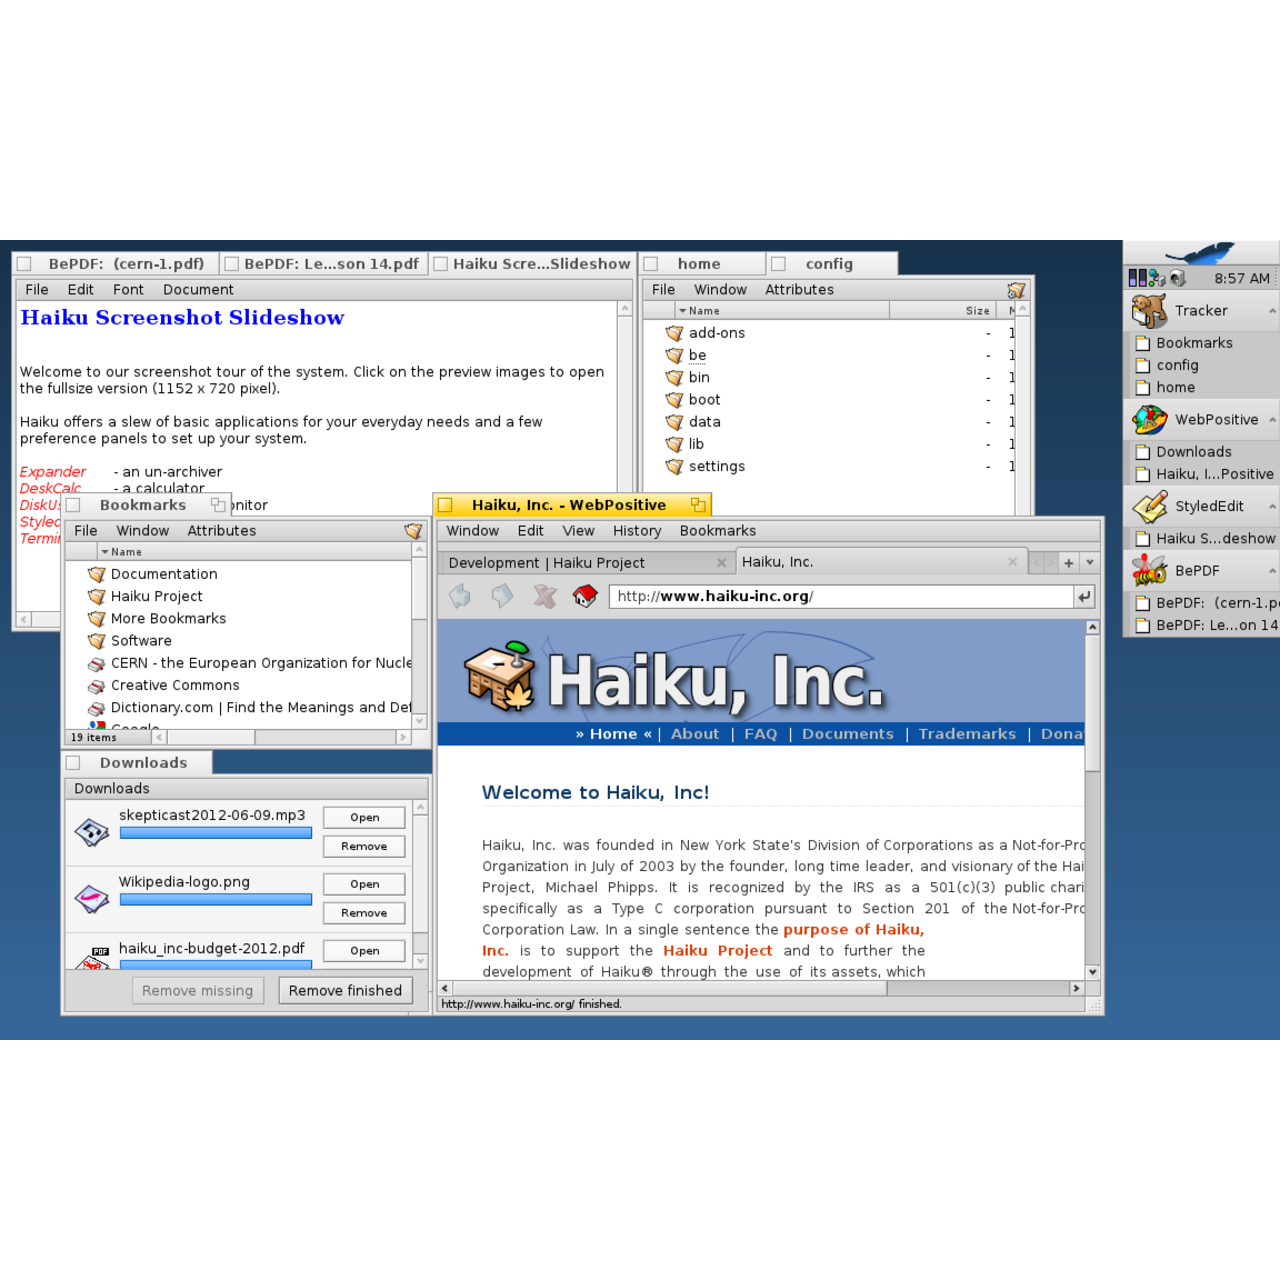Click the Forward navigation arrow in WebPositive
The height and width of the screenshot is (1280, 1280).
[x=502, y=596]
